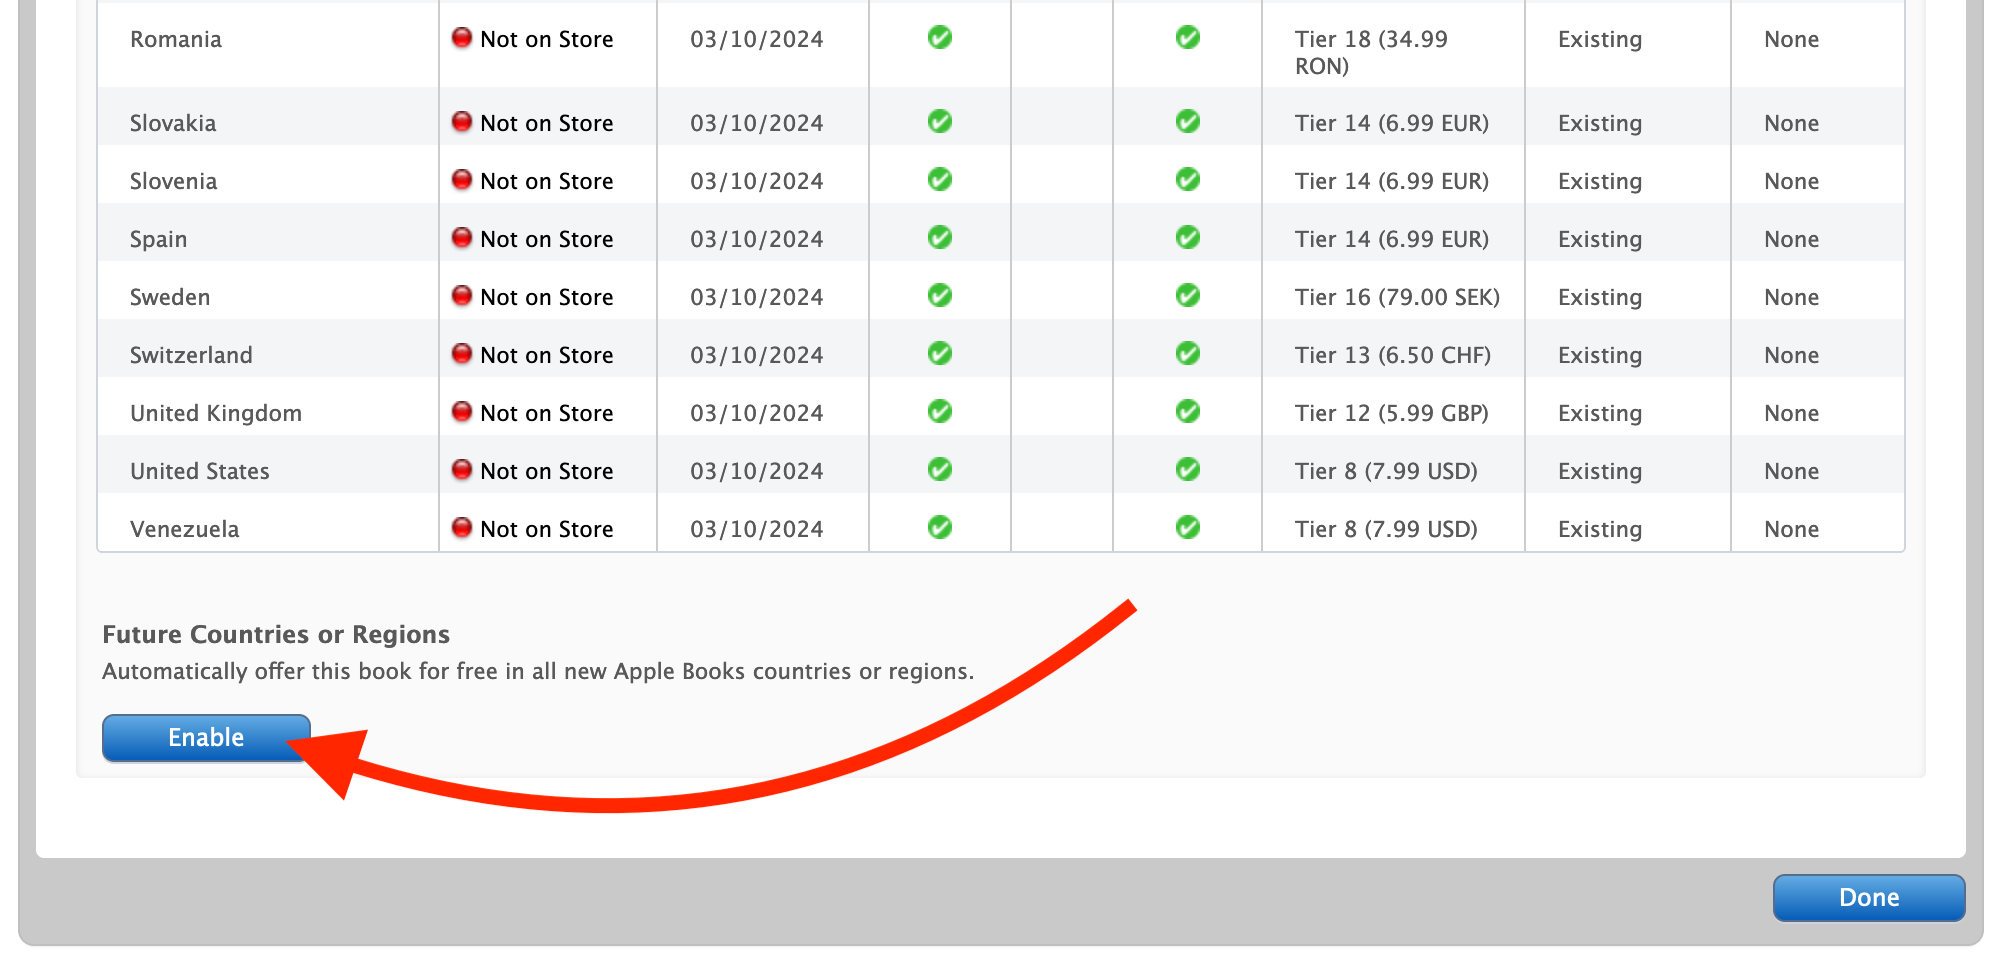Select the Existing label in Spain row

(1599, 239)
